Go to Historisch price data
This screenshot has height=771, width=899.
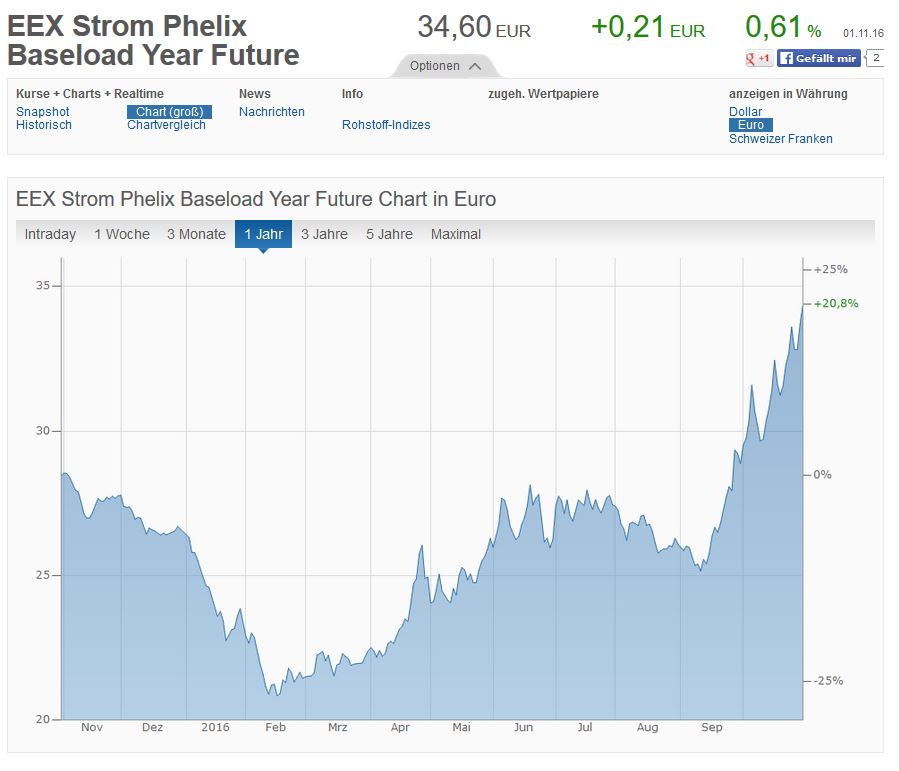[x=44, y=125]
